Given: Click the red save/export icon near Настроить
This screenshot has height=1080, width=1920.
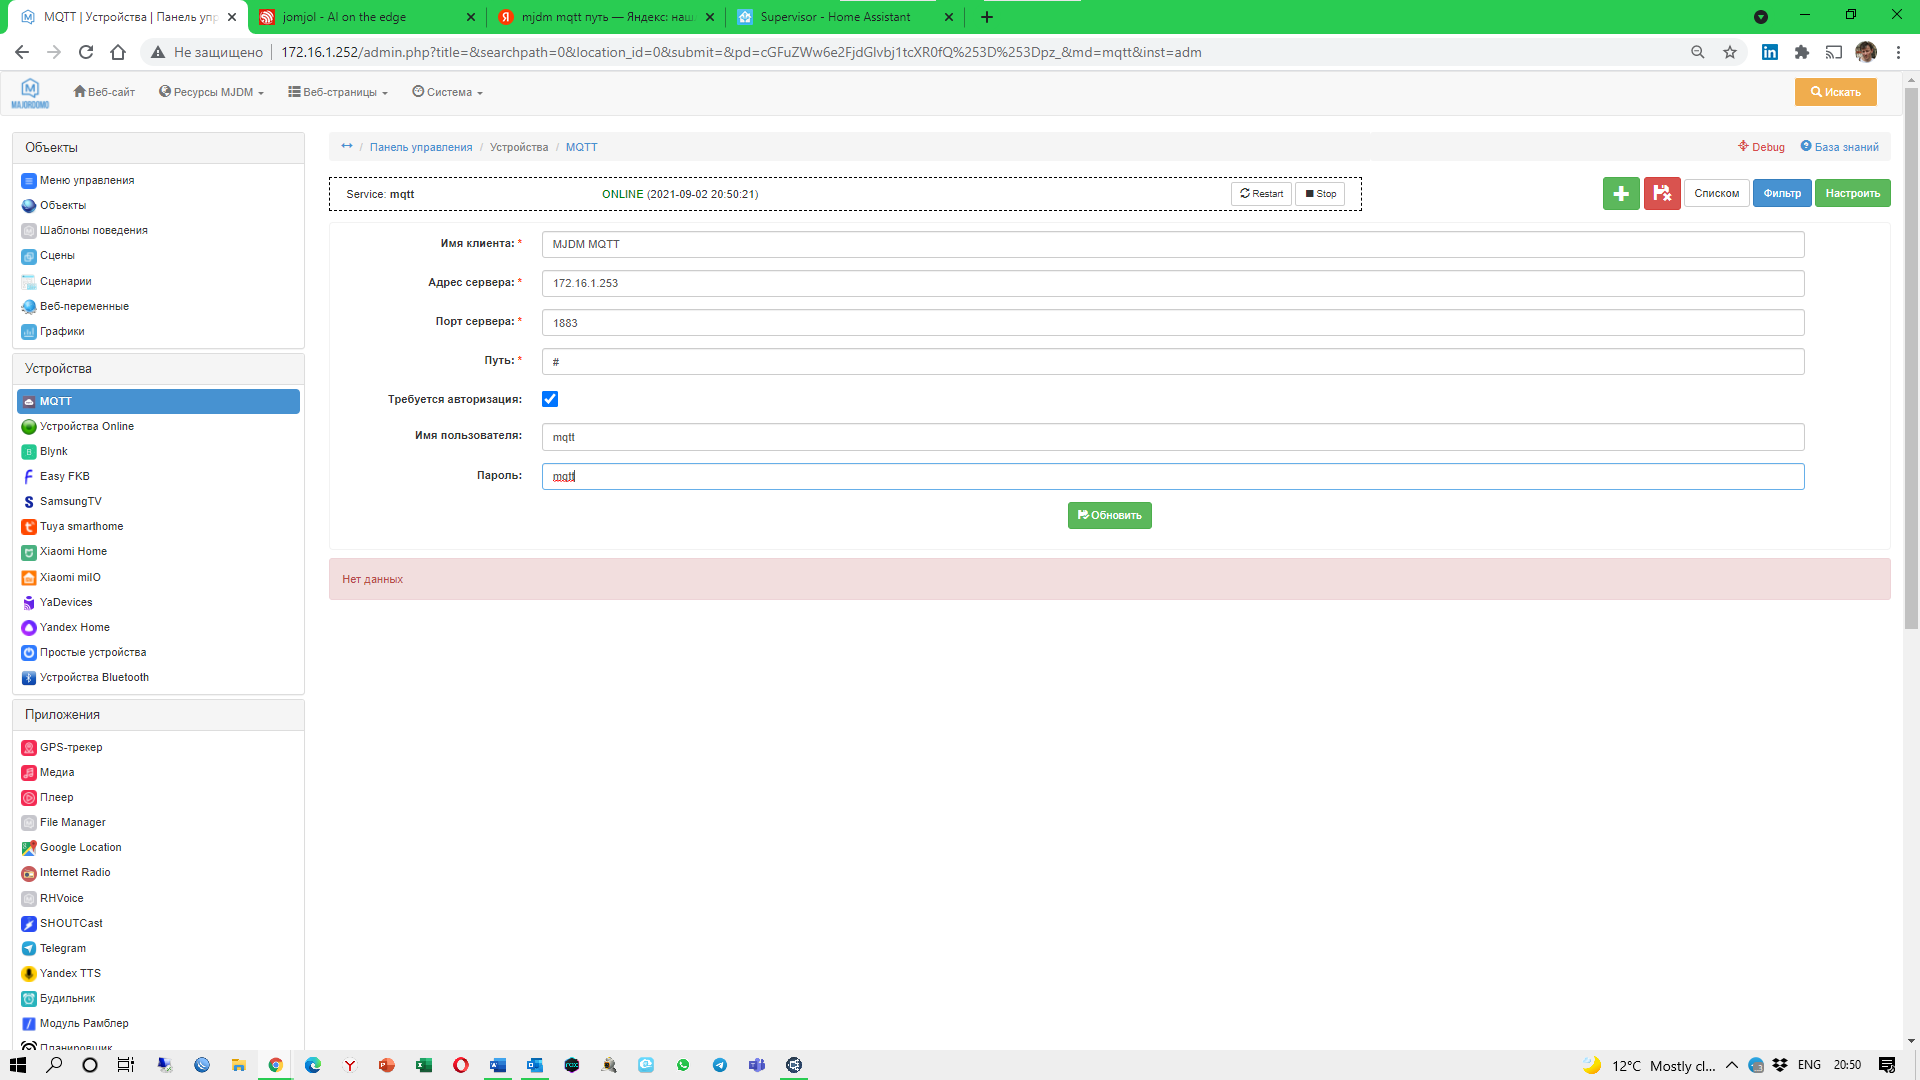Looking at the screenshot, I should coord(1662,193).
